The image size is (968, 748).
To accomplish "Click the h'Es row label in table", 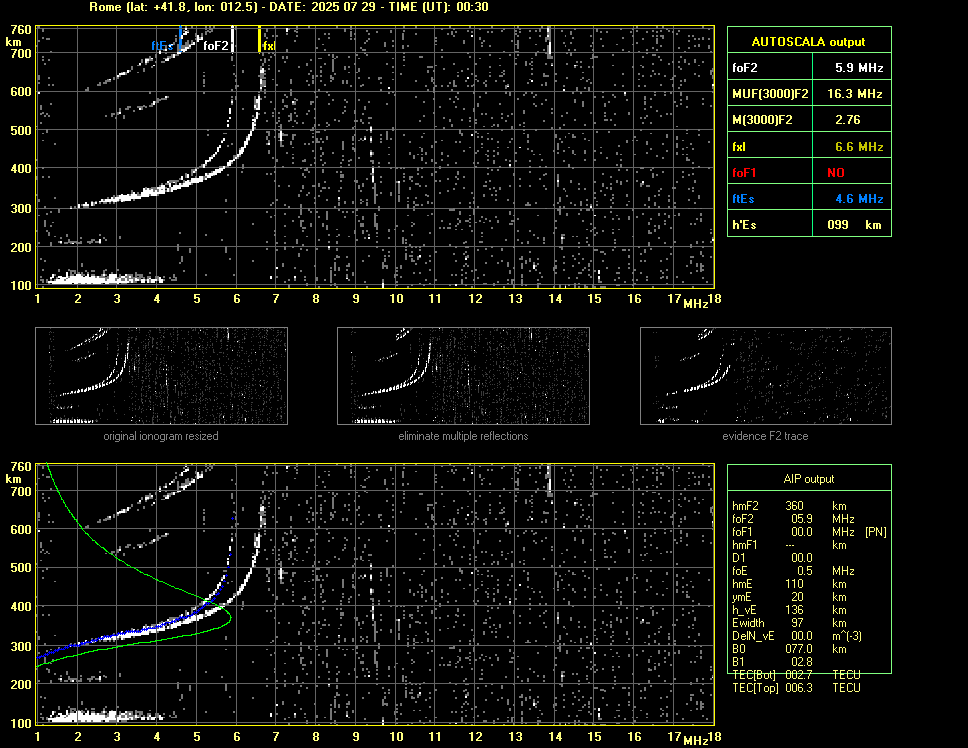I will pos(744,225).
